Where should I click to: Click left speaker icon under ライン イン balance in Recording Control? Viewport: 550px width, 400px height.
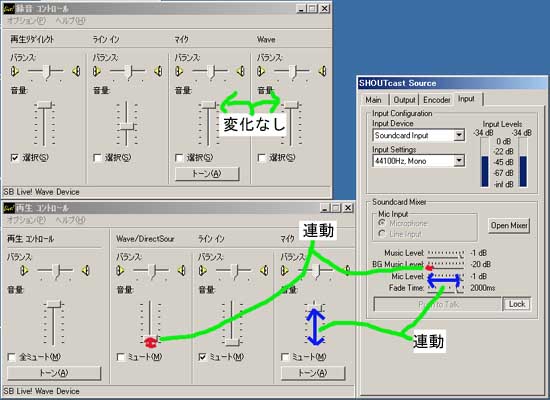(97, 71)
